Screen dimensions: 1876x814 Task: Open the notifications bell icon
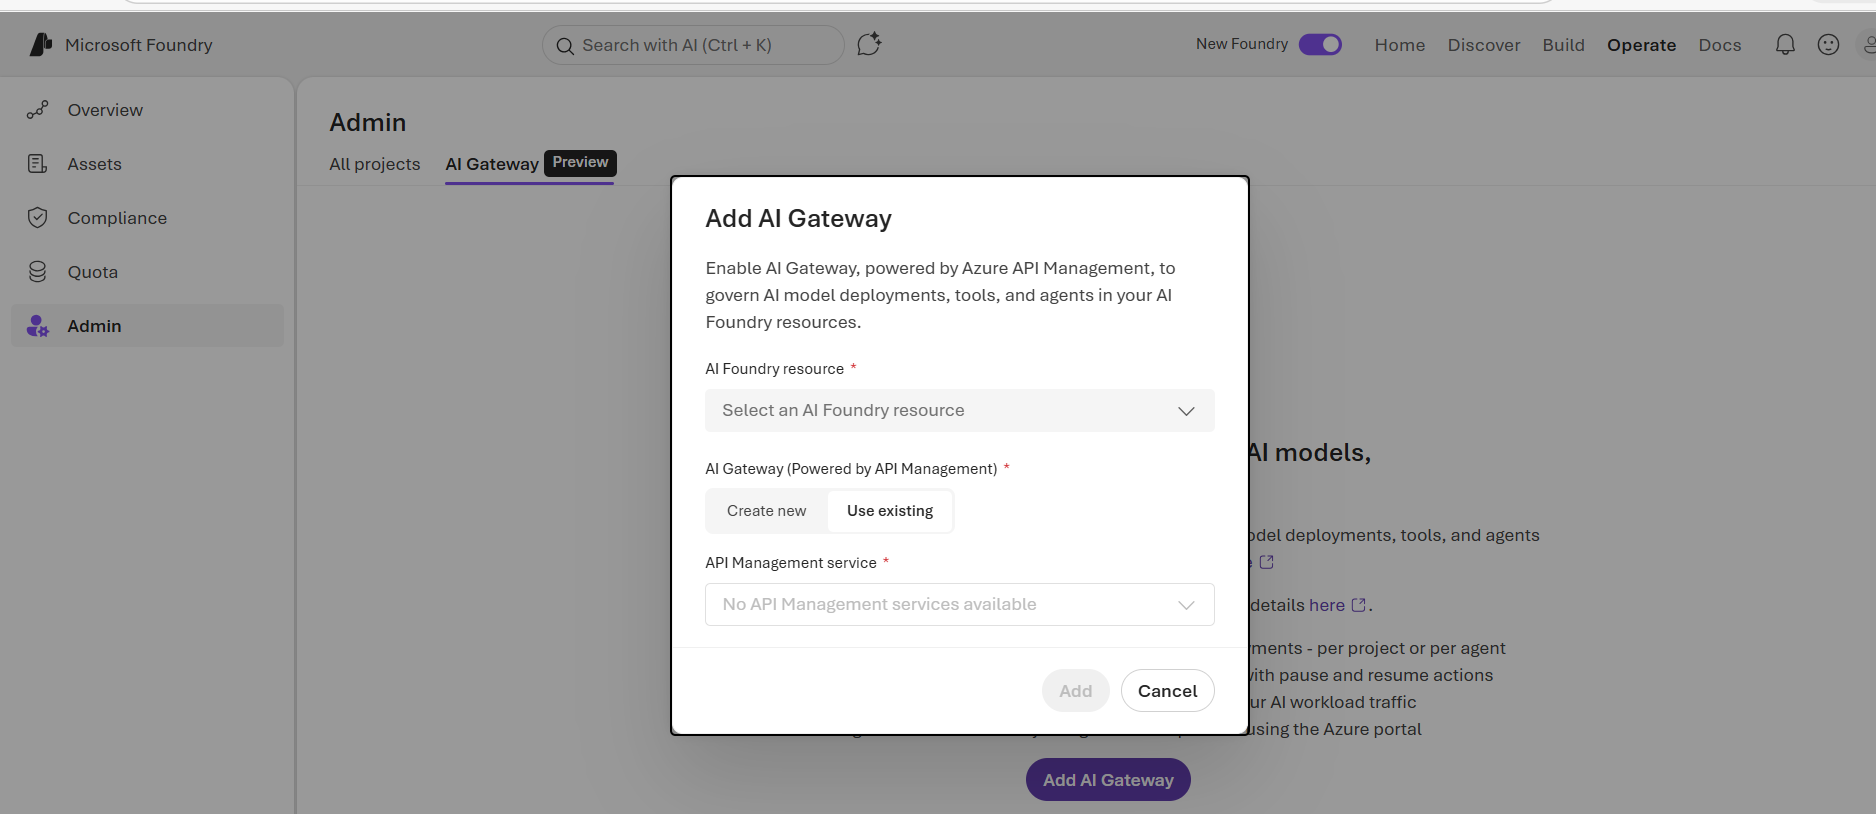click(x=1785, y=45)
